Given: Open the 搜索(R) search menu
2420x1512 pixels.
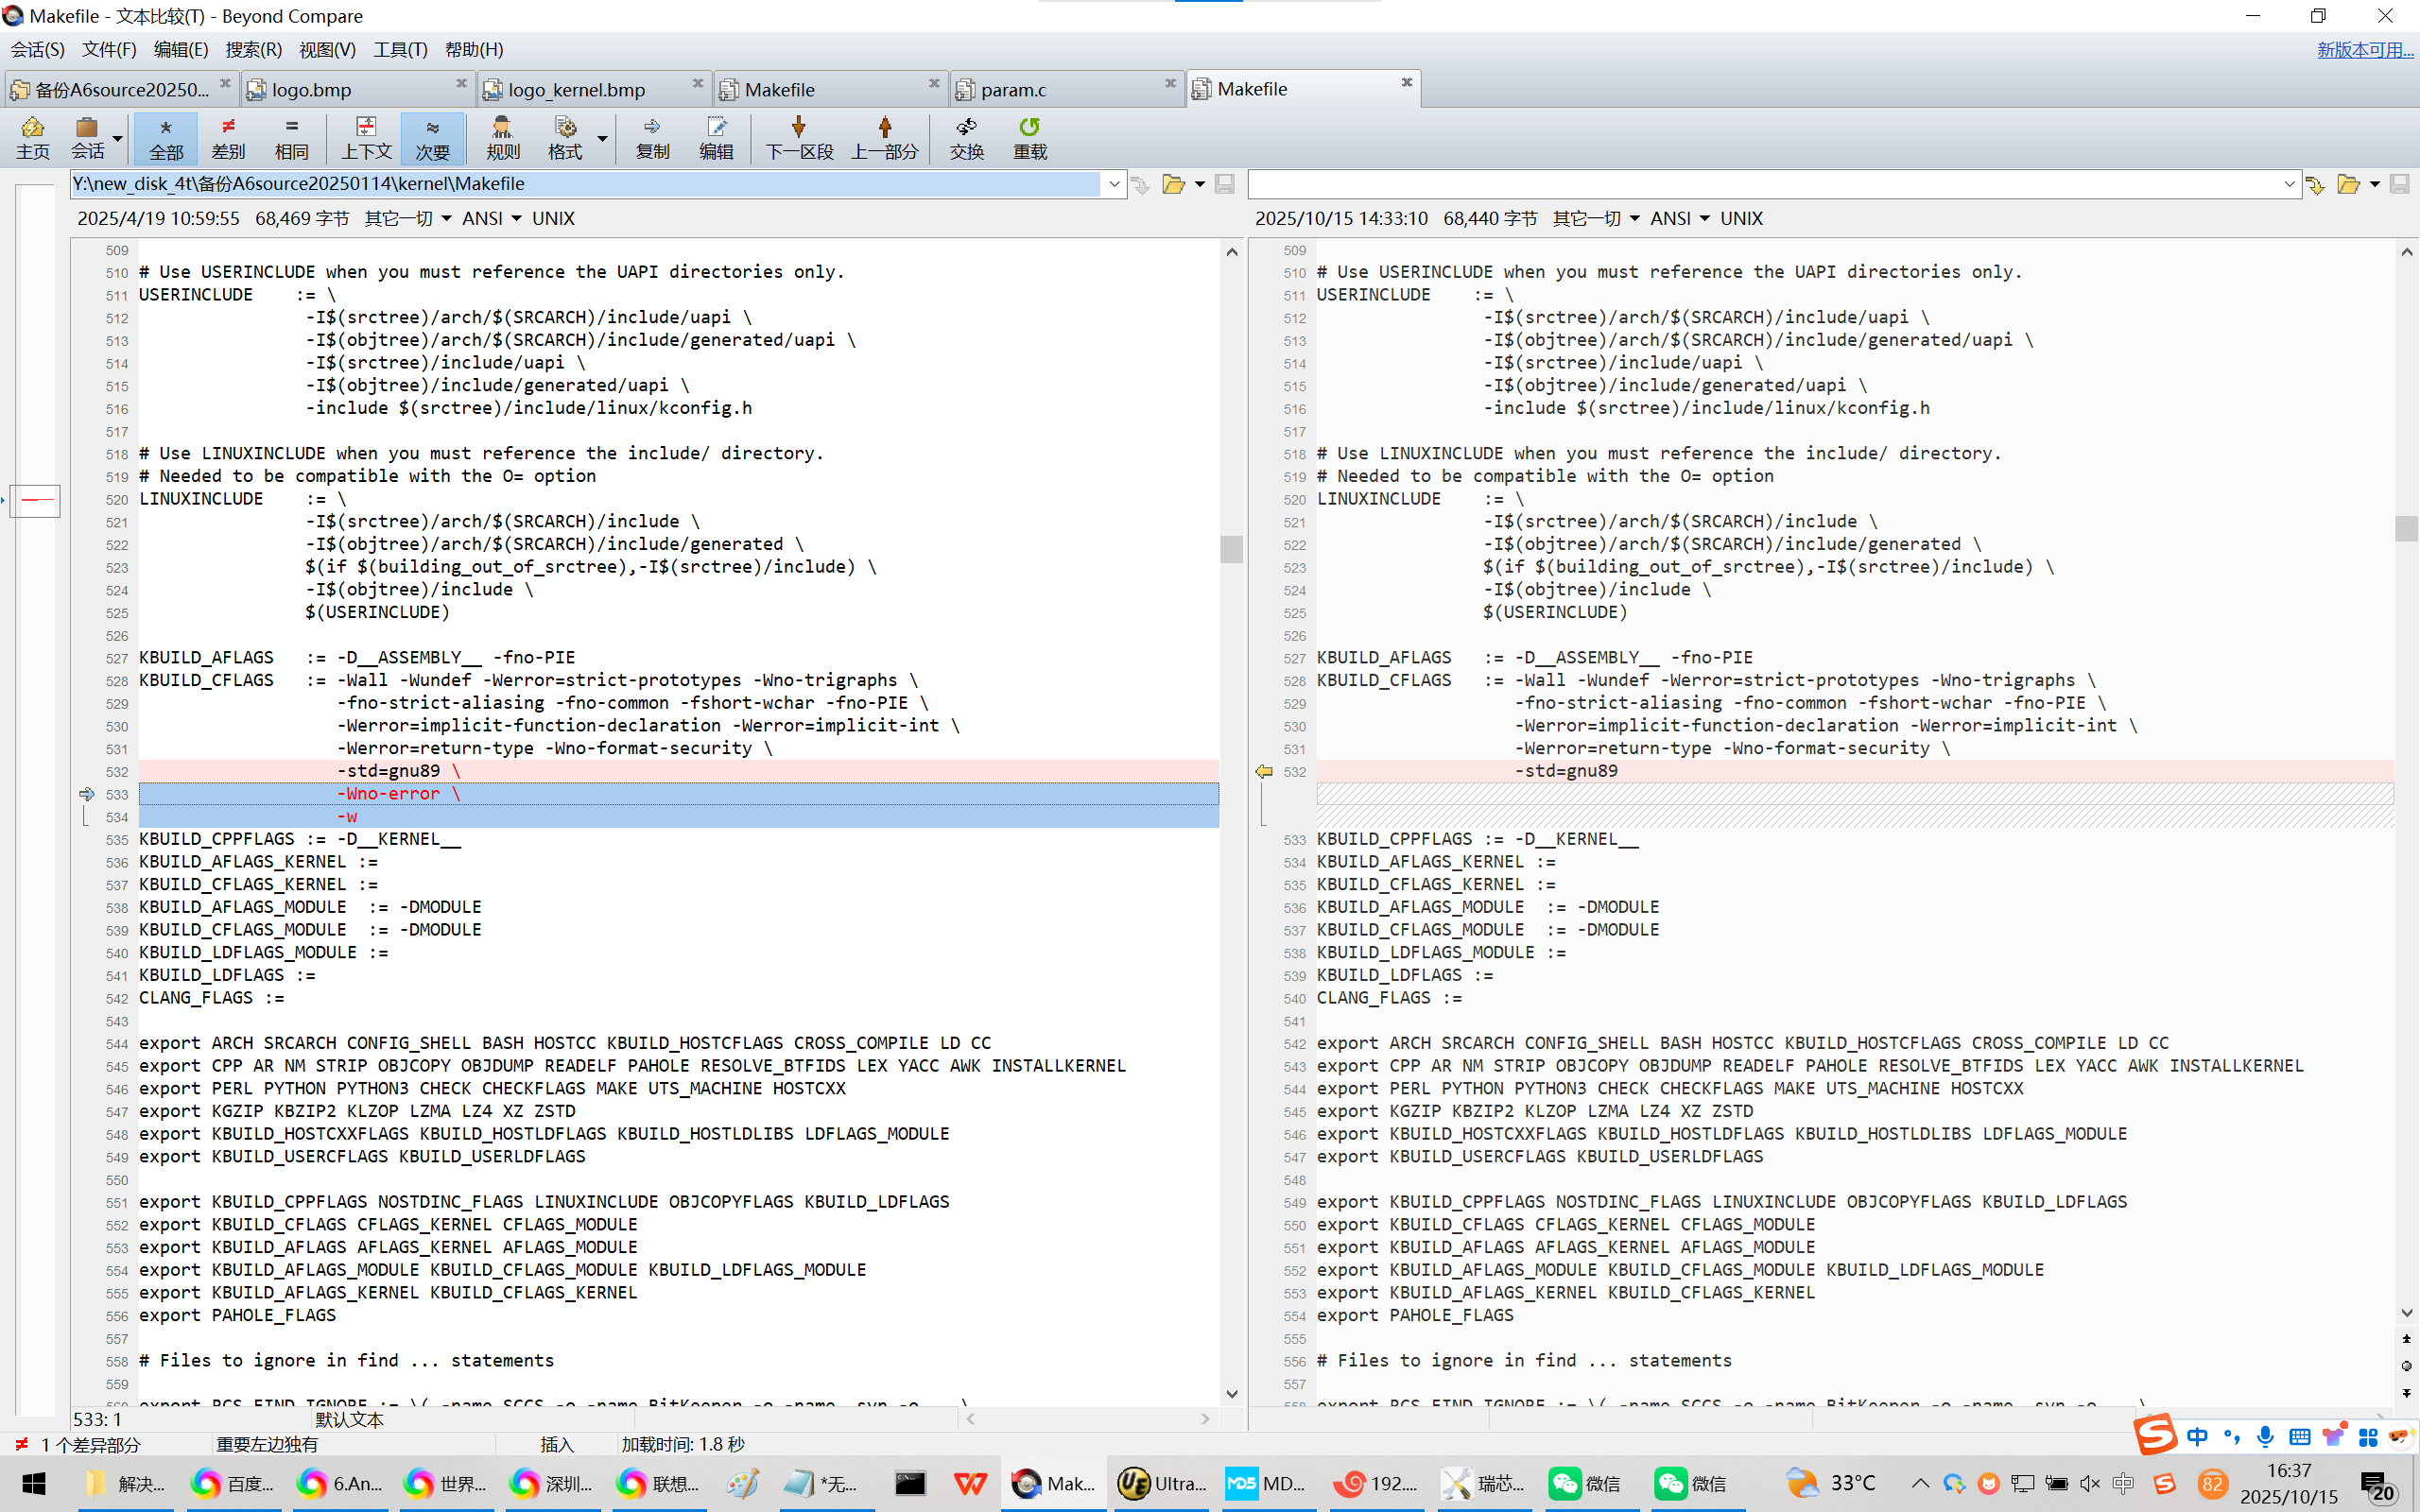Looking at the screenshot, I should [x=253, y=49].
